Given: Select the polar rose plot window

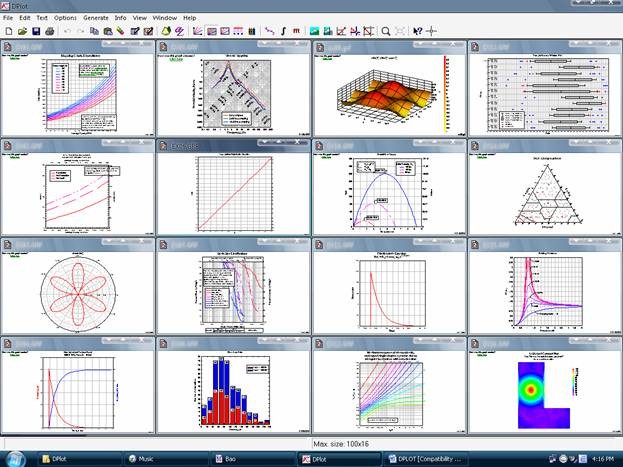Looking at the screenshot, I should 78,287.
